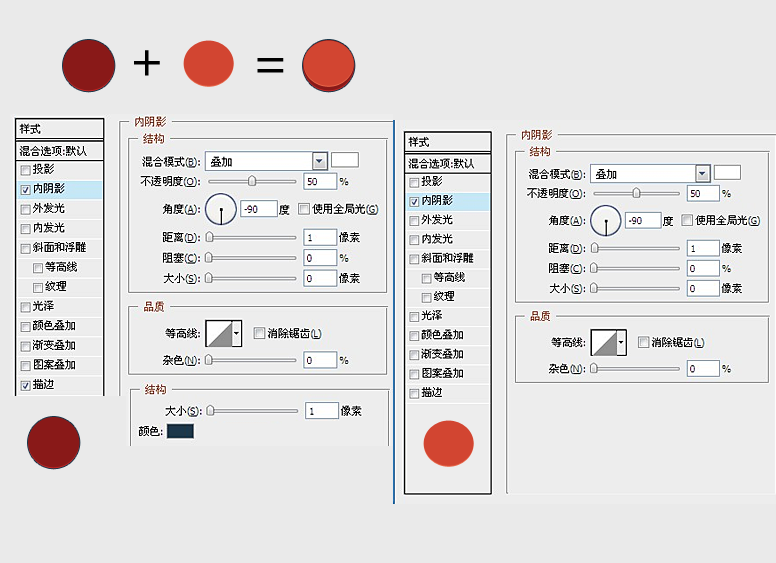Uncheck 内阴影 in left style list
The width and height of the screenshot is (776, 563).
25,190
